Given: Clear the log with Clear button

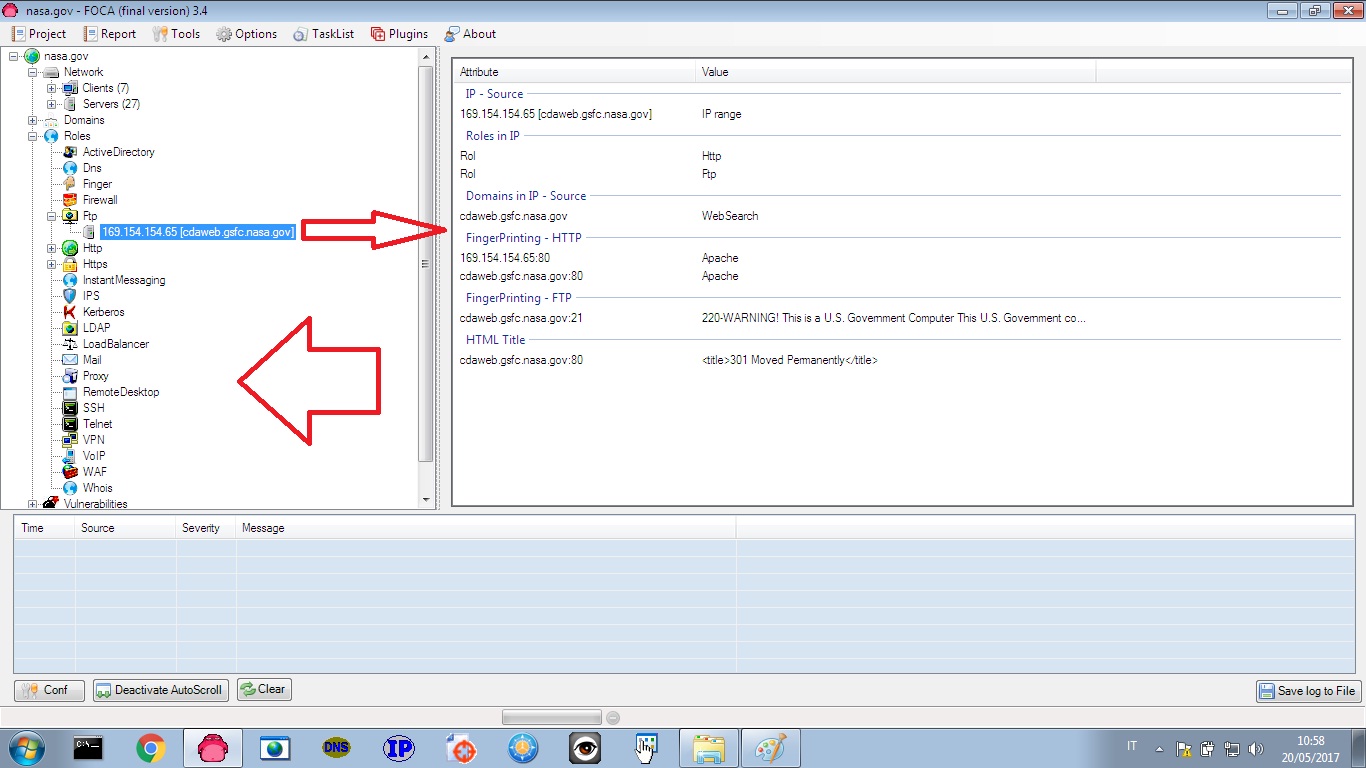Looking at the screenshot, I should coord(264,689).
